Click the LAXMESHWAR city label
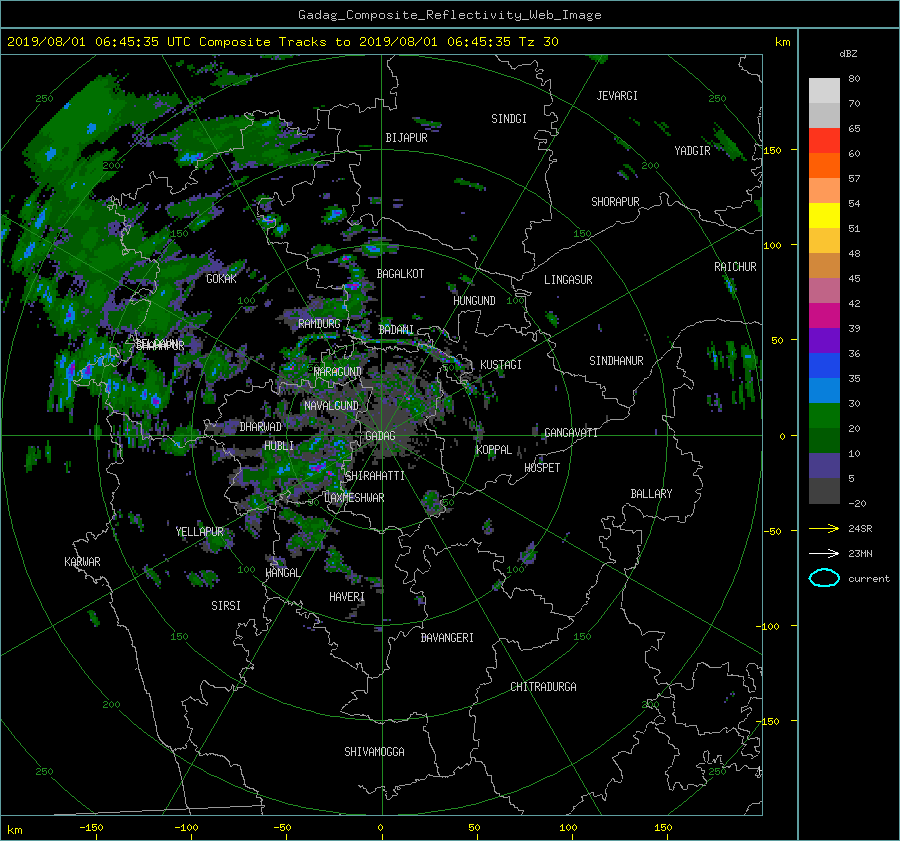The width and height of the screenshot is (900, 841). pyautogui.click(x=354, y=498)
